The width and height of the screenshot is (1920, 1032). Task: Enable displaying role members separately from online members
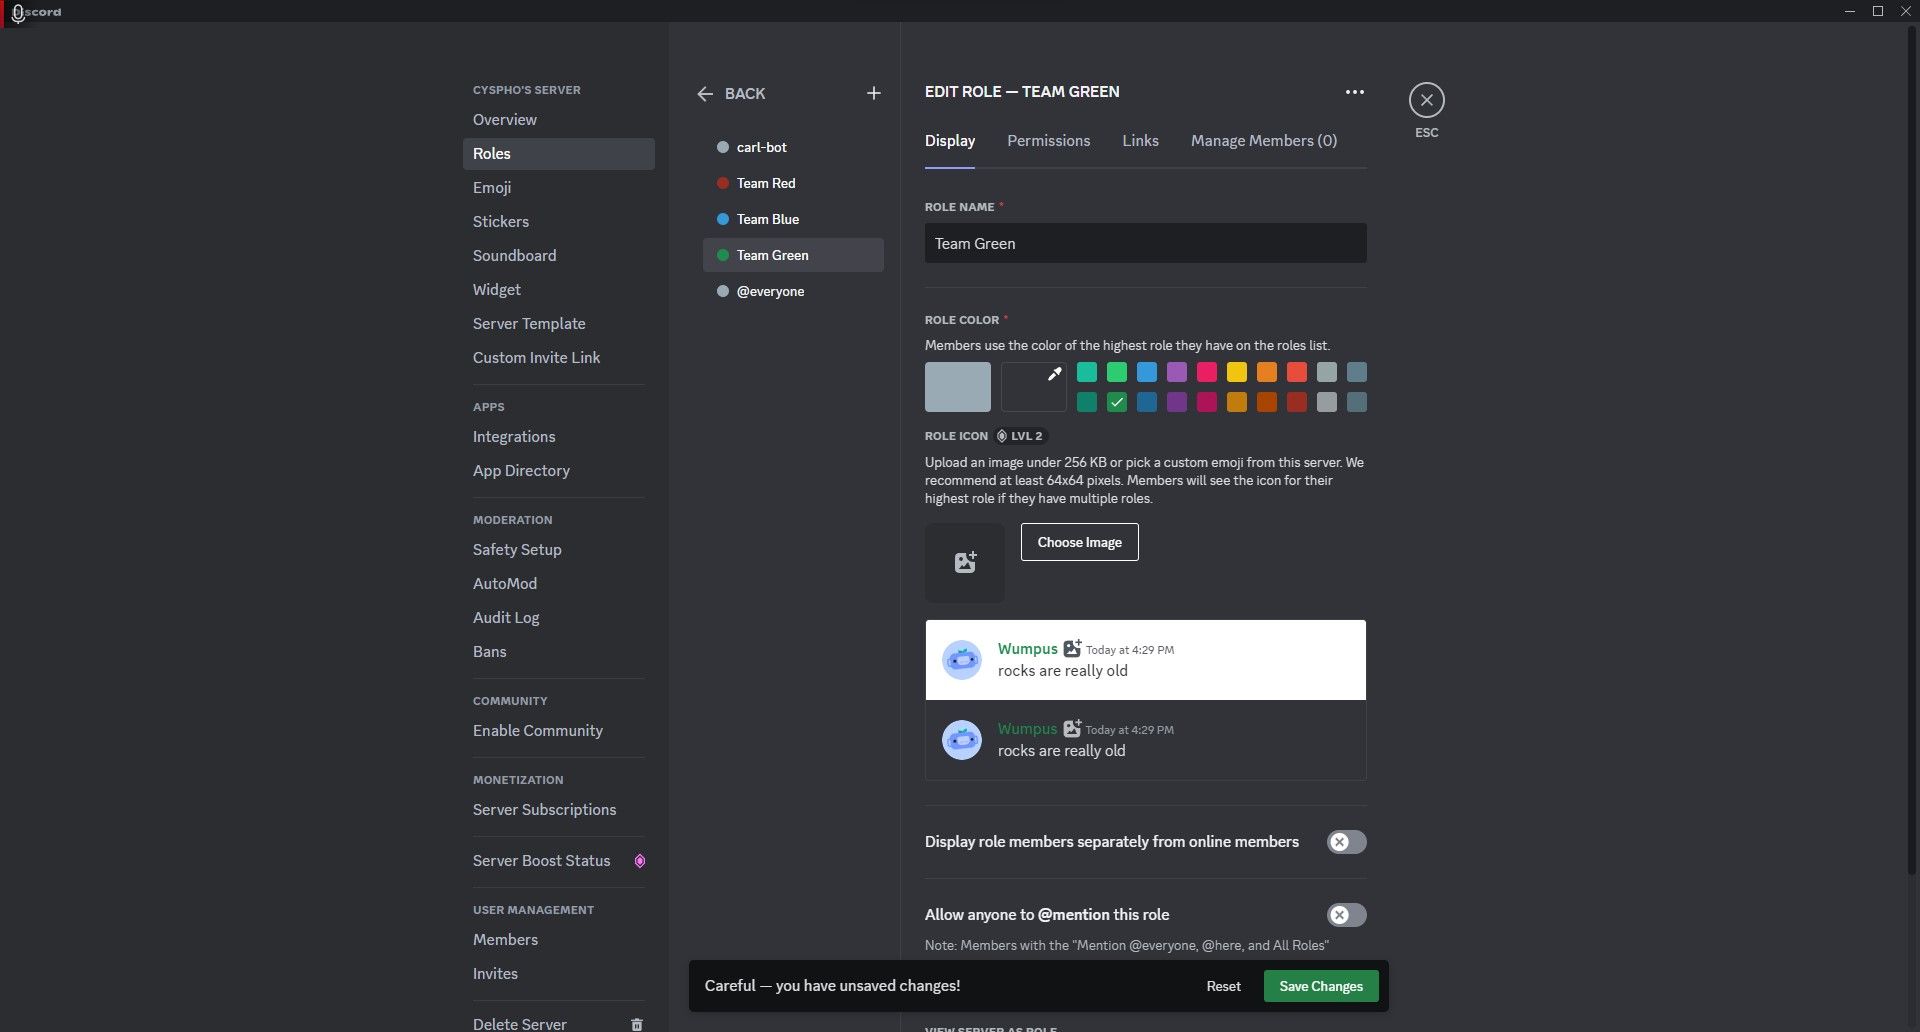1346,842
